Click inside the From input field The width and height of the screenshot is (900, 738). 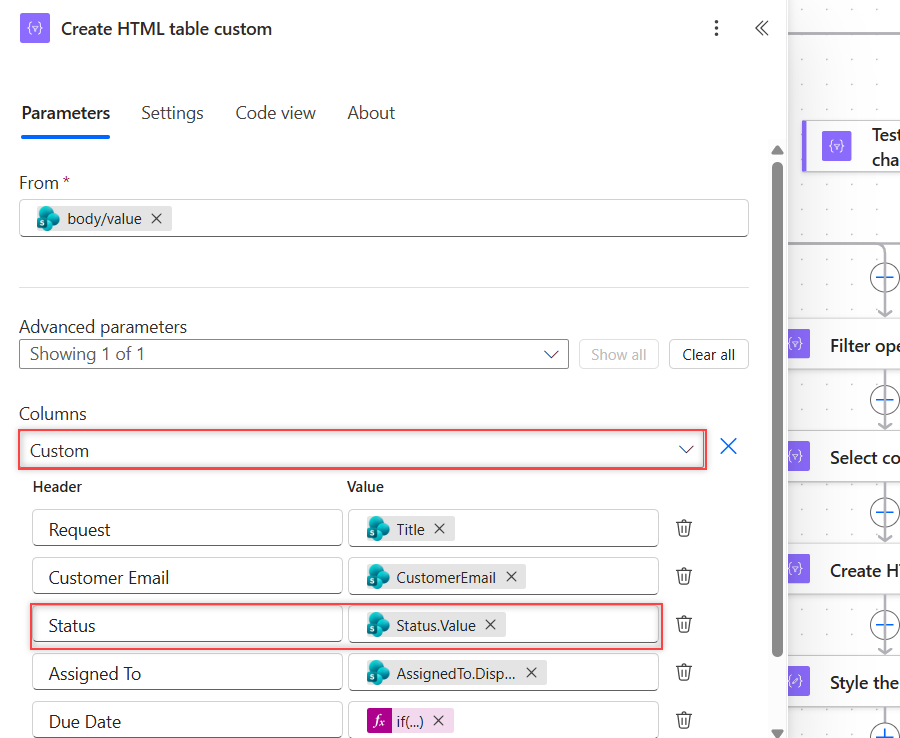pos(383,218)
